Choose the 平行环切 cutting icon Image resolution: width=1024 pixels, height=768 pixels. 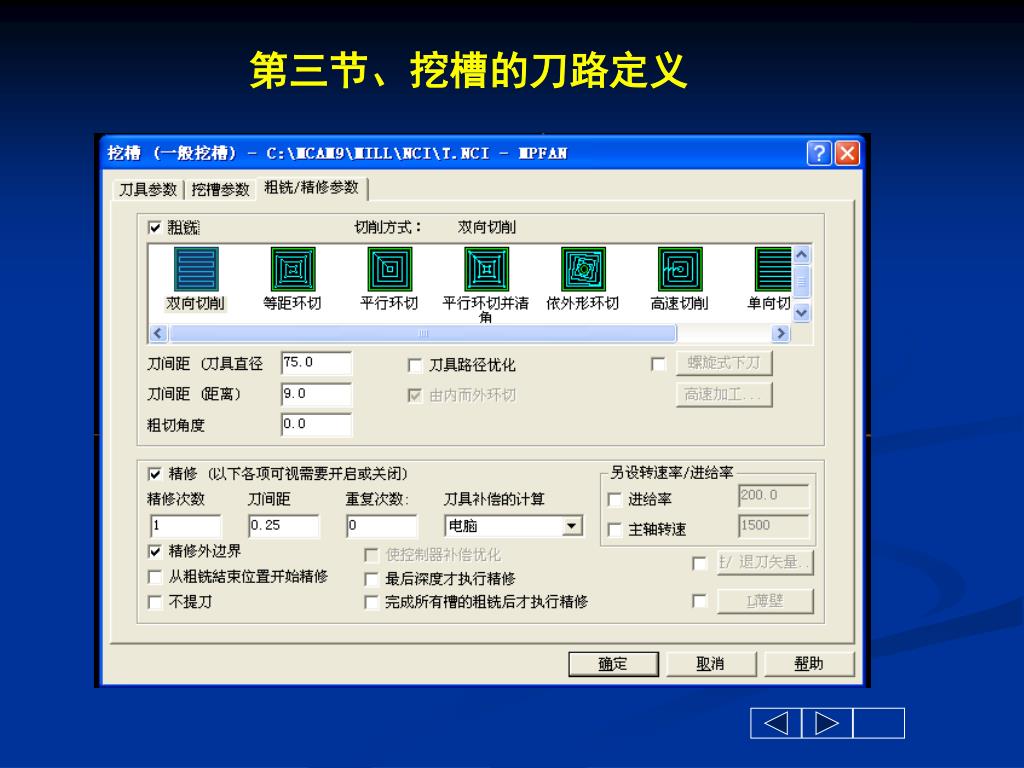389,269
